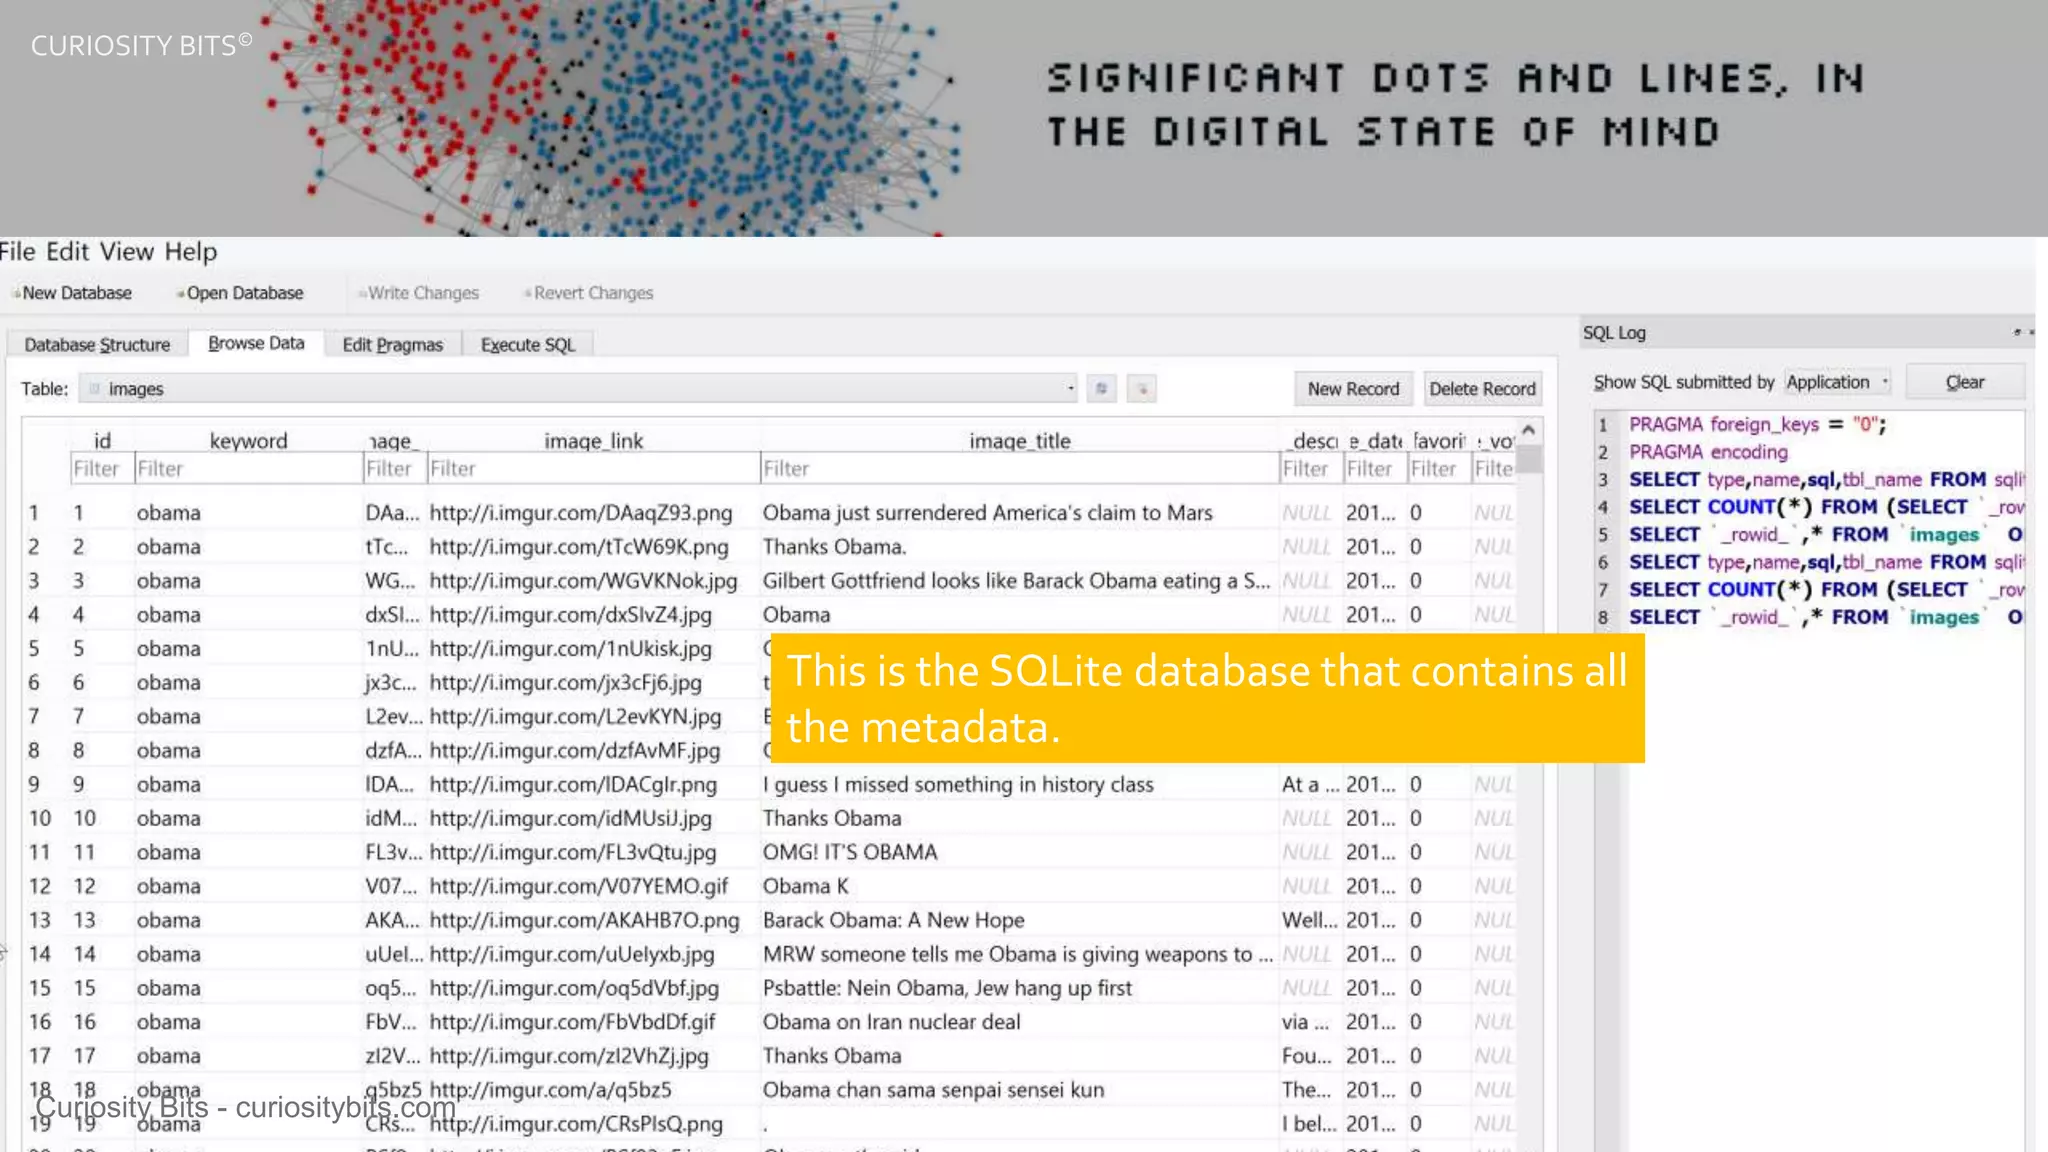This screenshot has height=1152, width=2048.
Task: Switch to Browse Data tab
Action: 256,343
